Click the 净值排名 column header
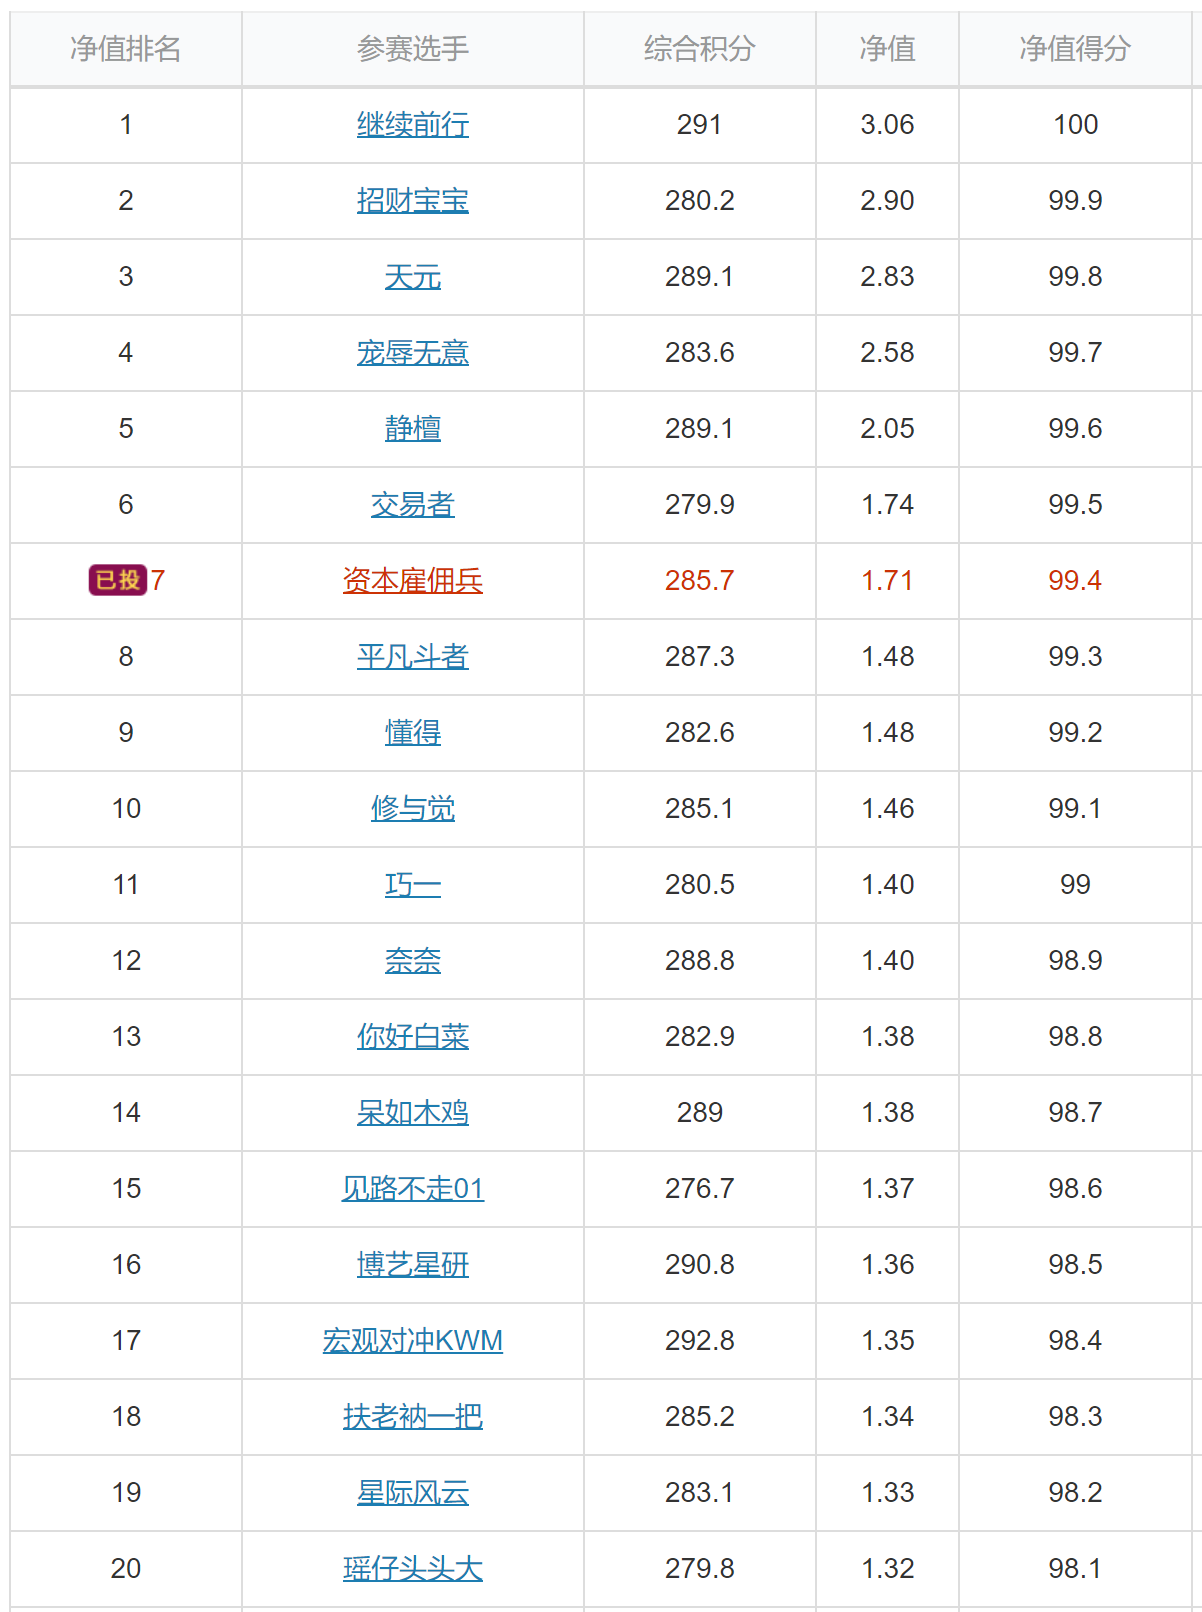 click(x=126, y=48)
